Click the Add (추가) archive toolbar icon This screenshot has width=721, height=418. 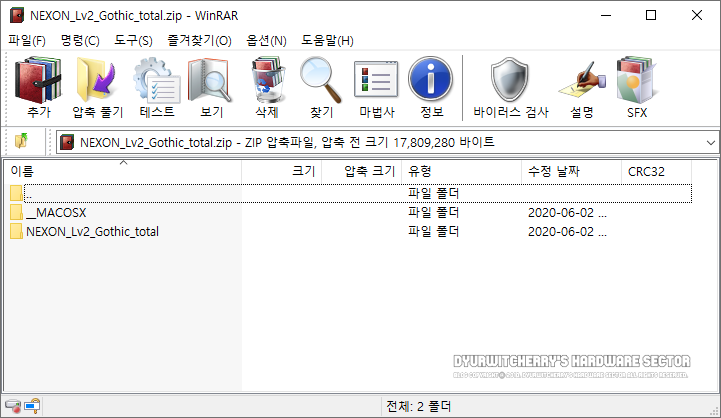point(39,80)
